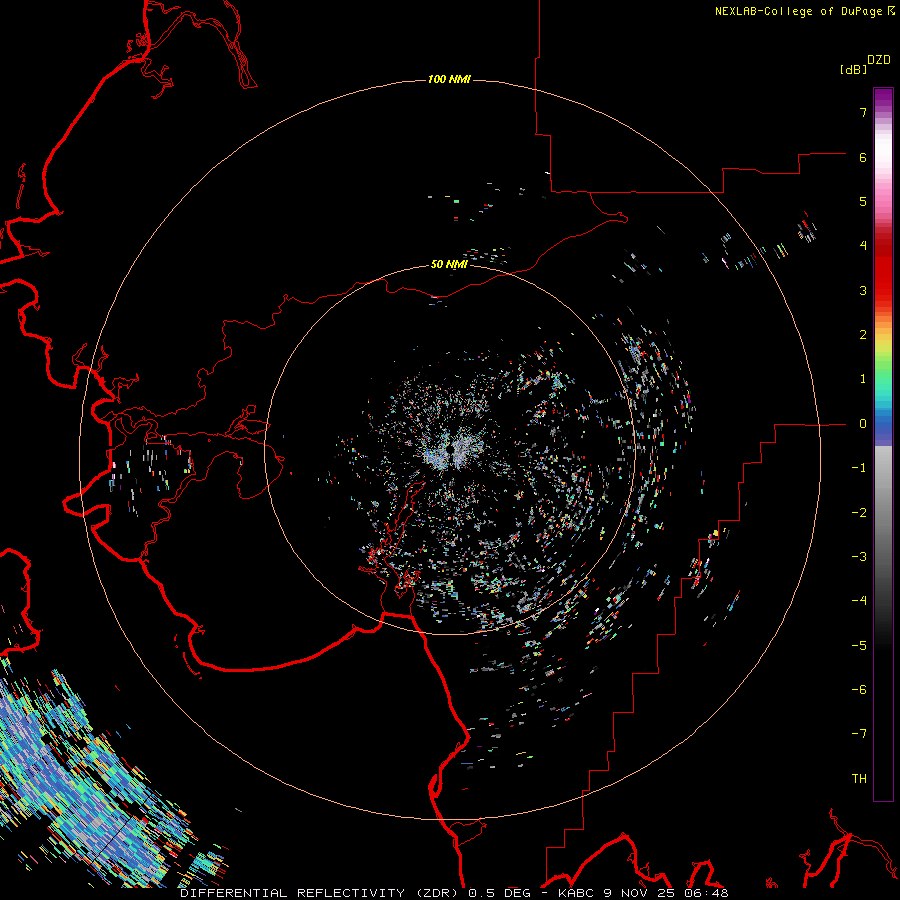Click the KABC station identifier in footer

(x=576, y=893)
